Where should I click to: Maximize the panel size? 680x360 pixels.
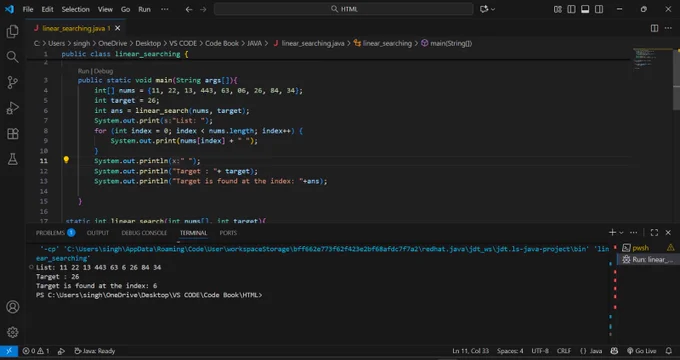pyautogui.click(x=654, y=232)
